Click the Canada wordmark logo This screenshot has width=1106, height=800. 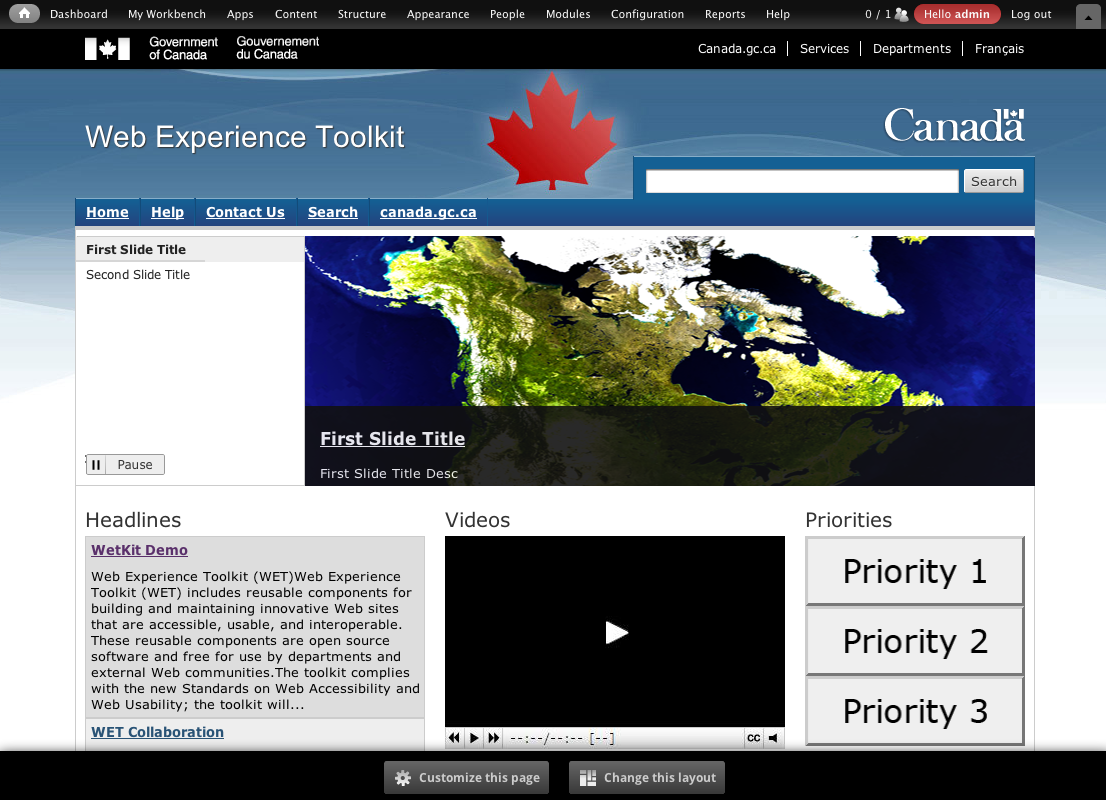[954, 125]
